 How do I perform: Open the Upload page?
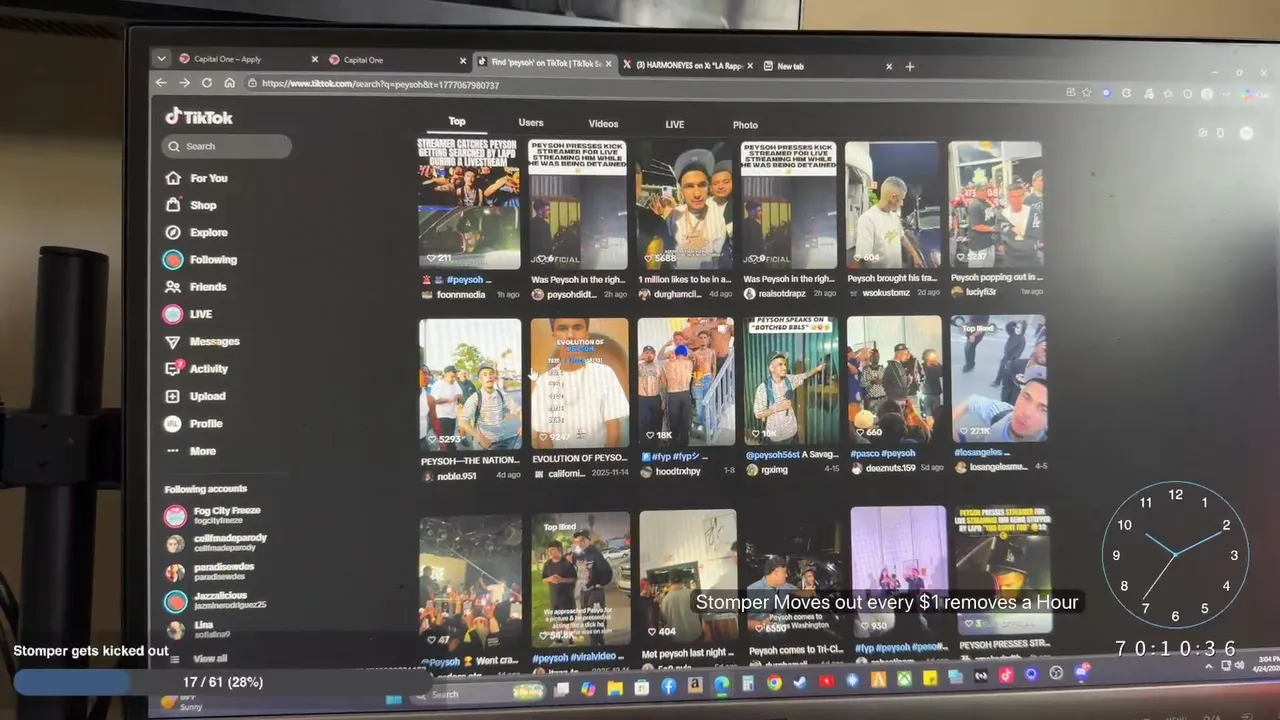(x=195, y=396)
